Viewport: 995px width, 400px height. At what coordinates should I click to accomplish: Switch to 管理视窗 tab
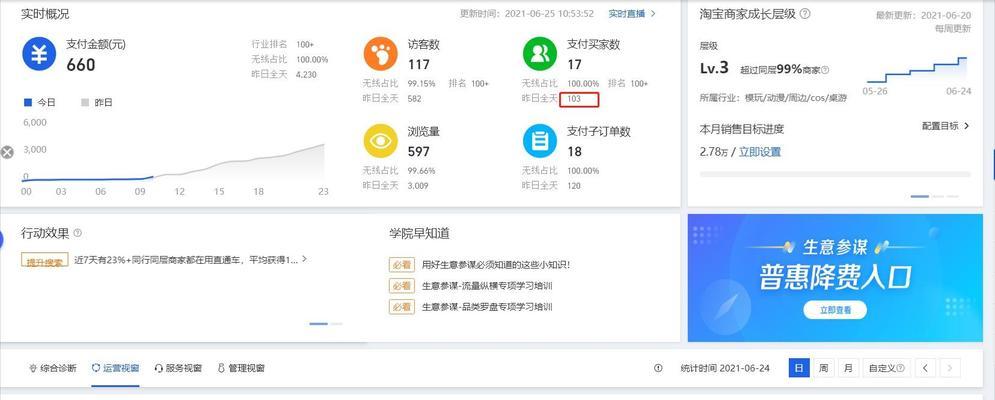241,368
